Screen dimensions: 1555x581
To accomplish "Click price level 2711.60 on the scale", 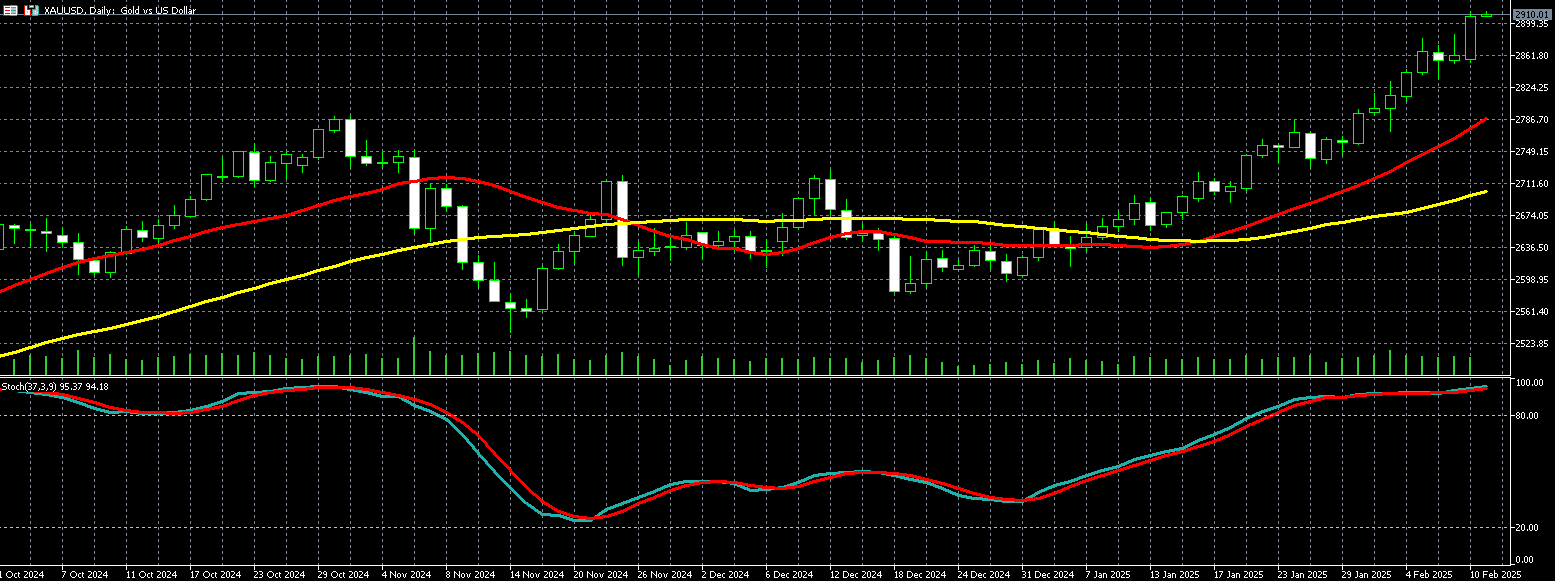I will [1531, 184].
